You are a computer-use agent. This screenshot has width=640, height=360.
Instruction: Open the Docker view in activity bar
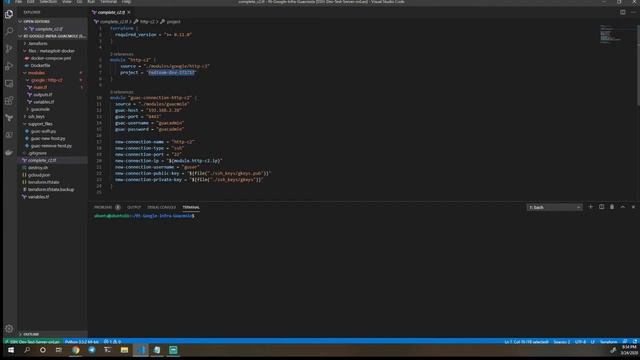point(9,152)
